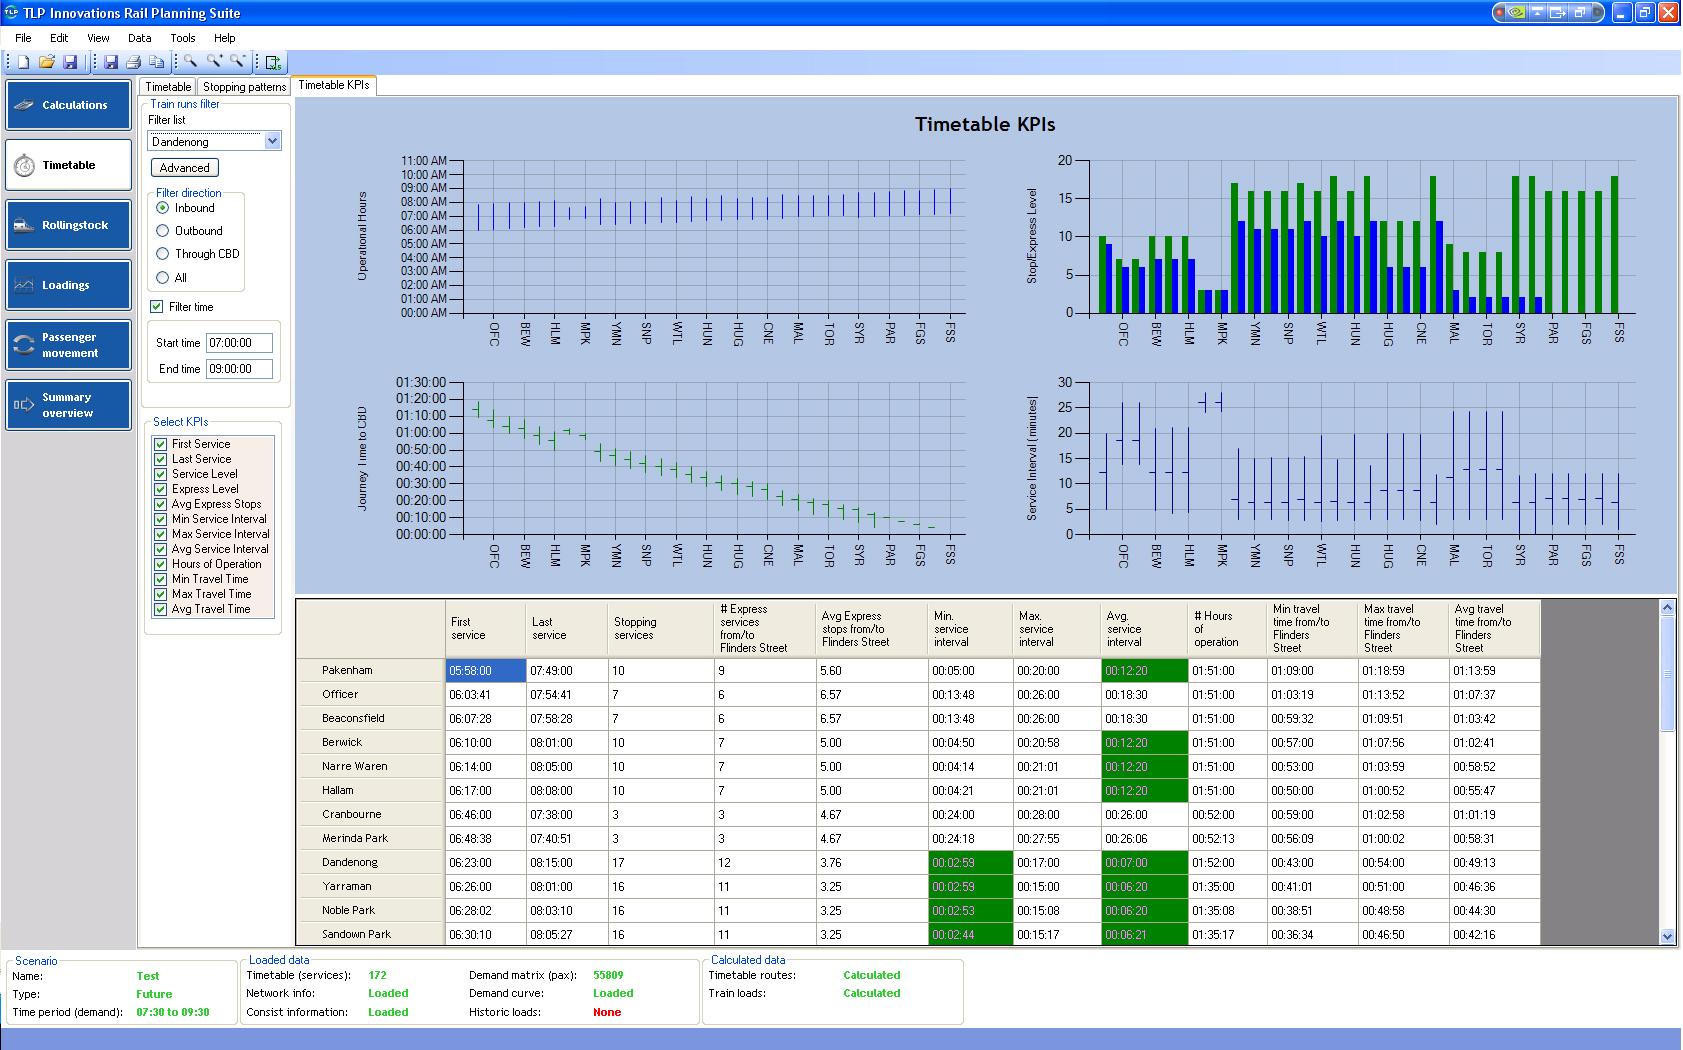
Task: Click the first Save floppy disk icon
Action: point(70,62)
